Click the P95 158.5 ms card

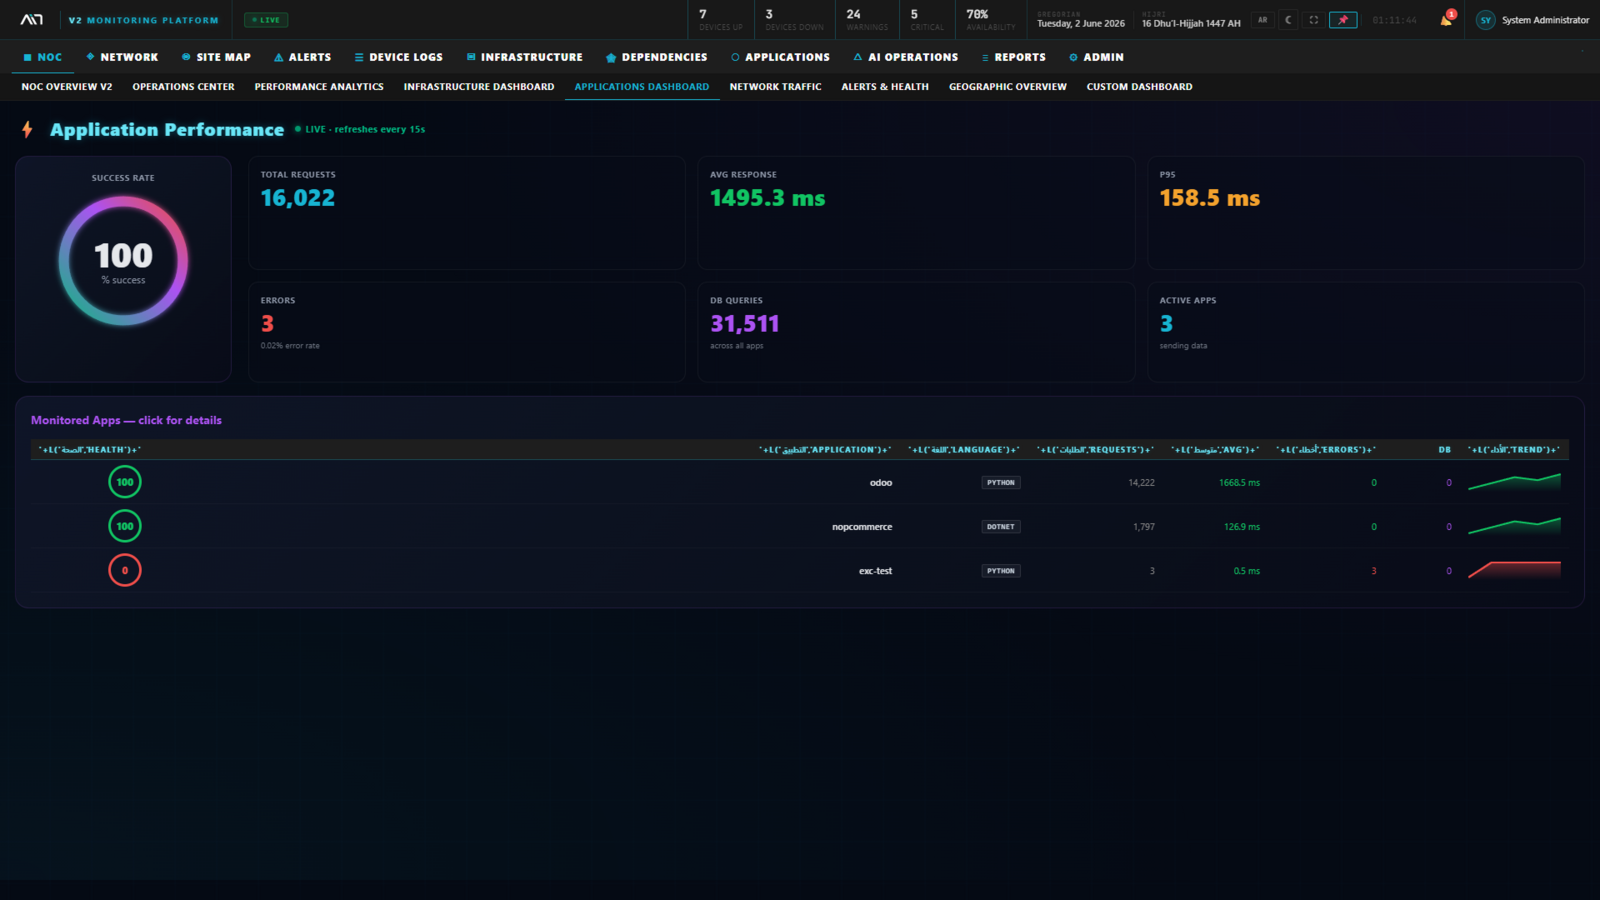(1366, 213)
